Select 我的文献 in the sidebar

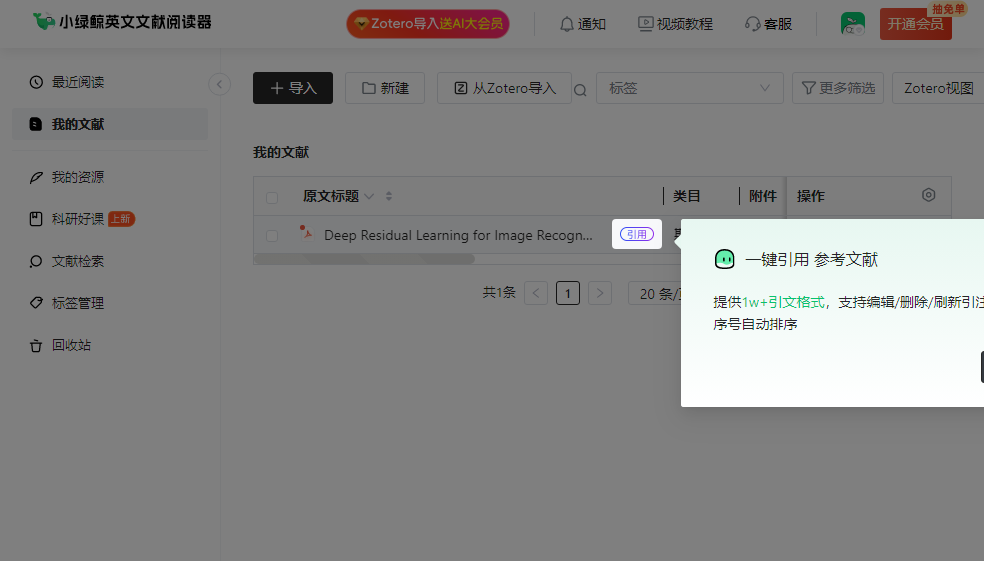[110, 124]
